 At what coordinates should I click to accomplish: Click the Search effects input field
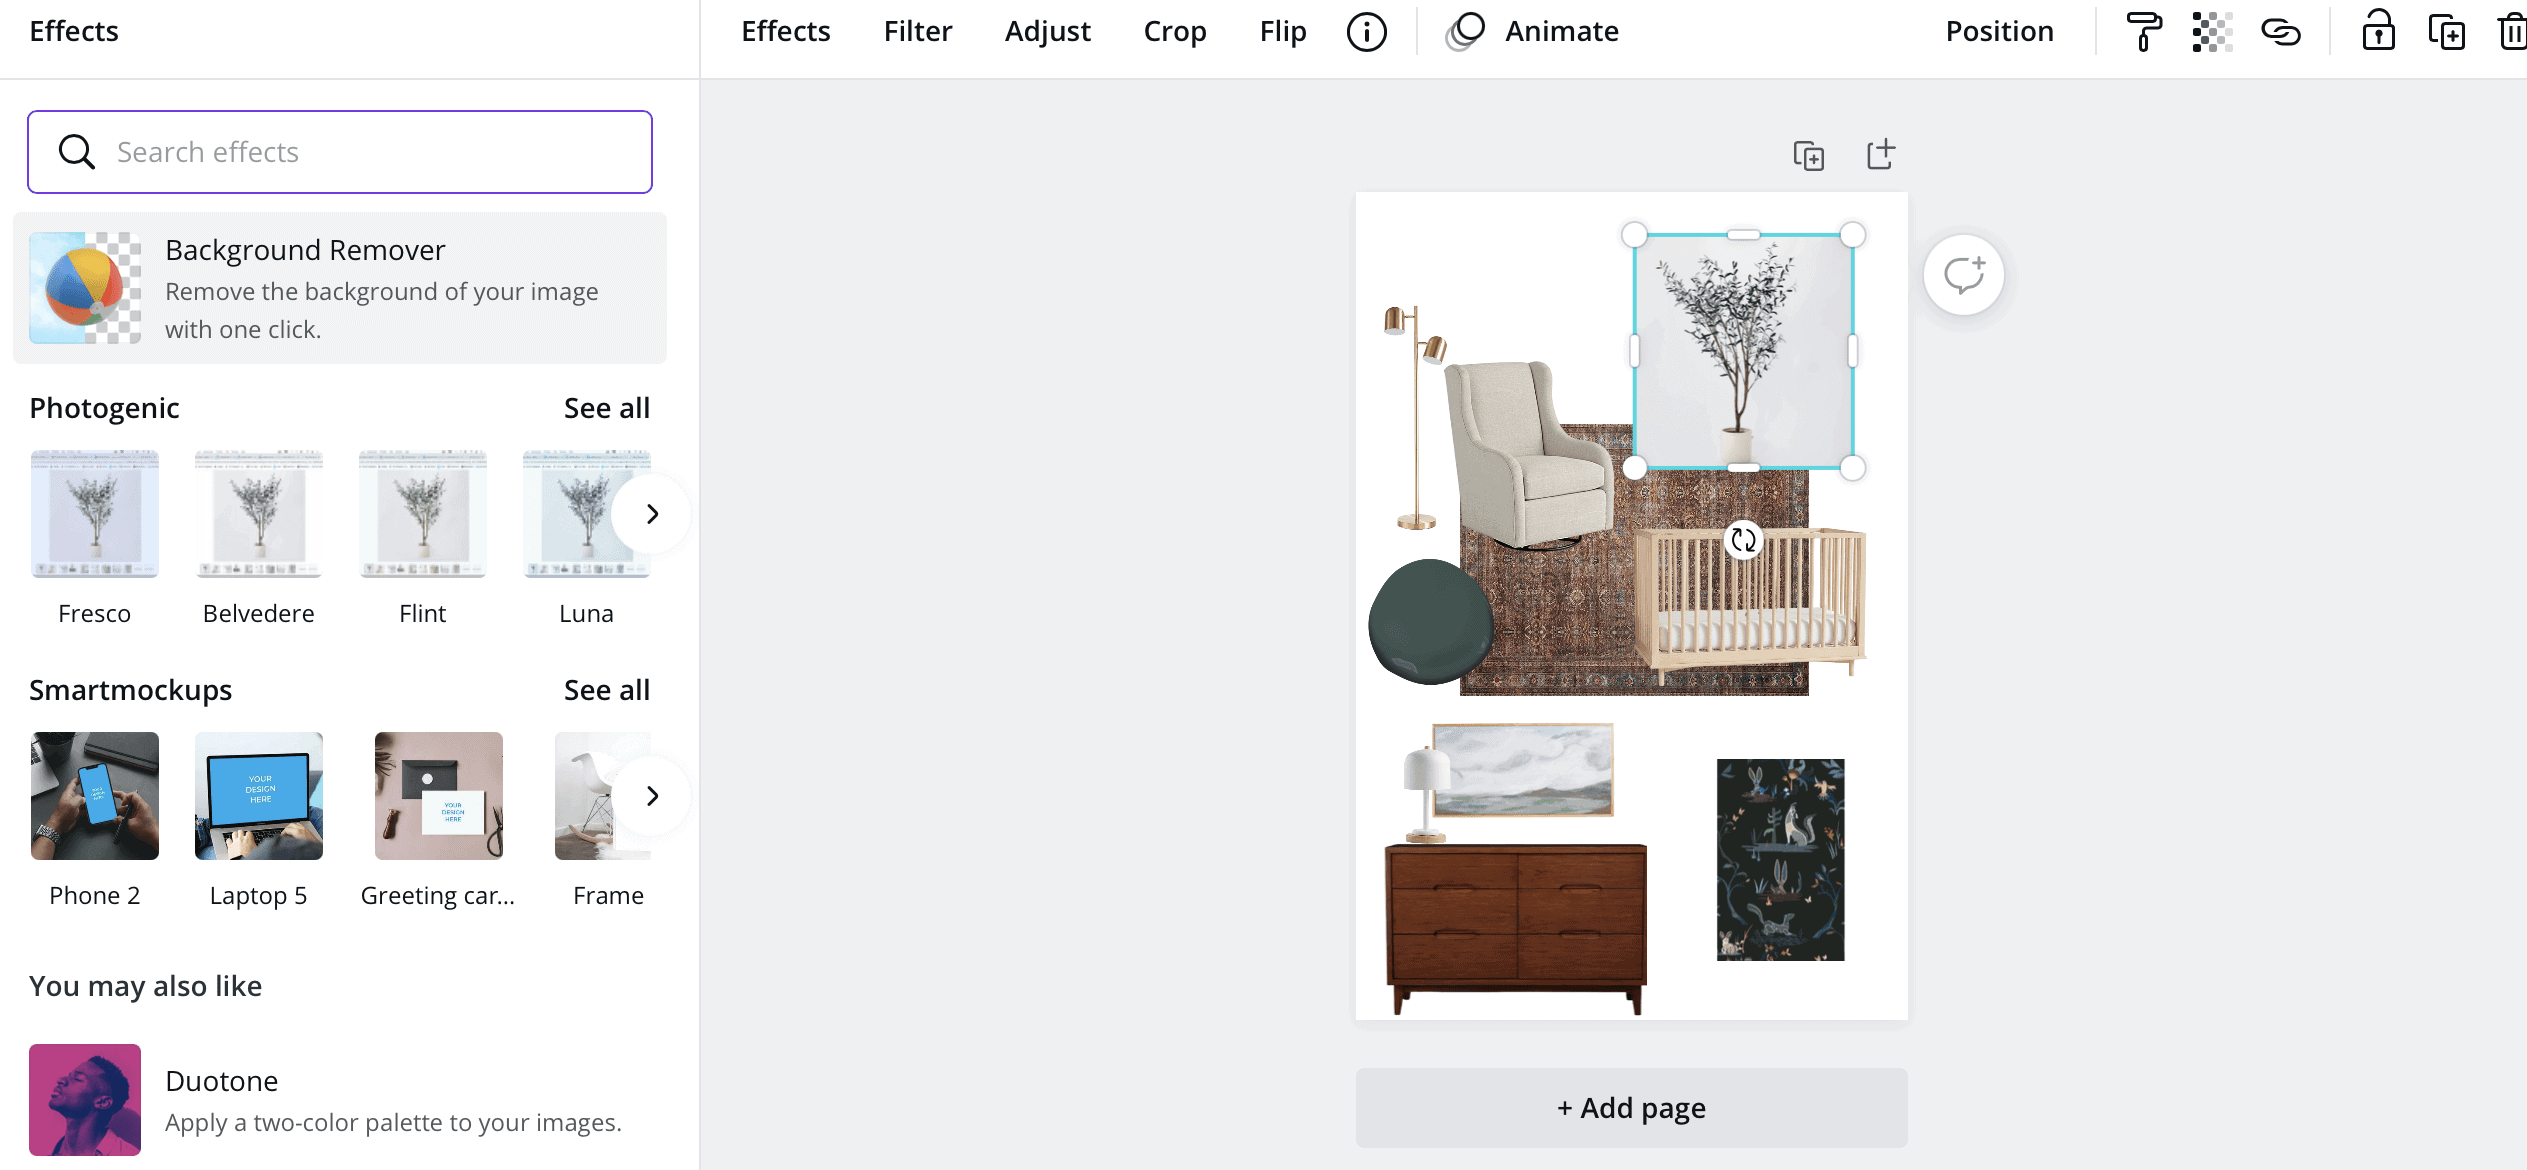coord(340,151)
